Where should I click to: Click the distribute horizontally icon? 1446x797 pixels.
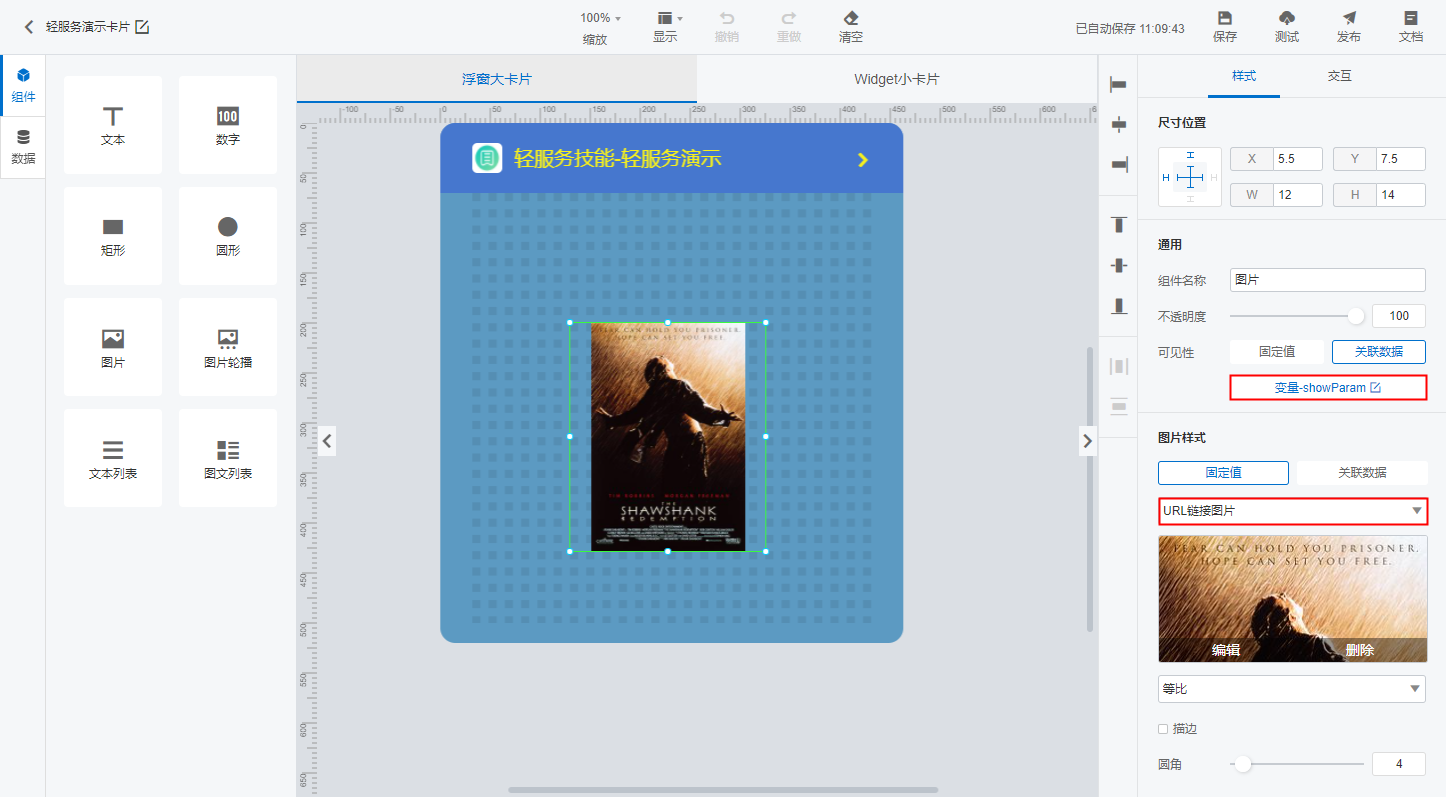(1119, 366)
